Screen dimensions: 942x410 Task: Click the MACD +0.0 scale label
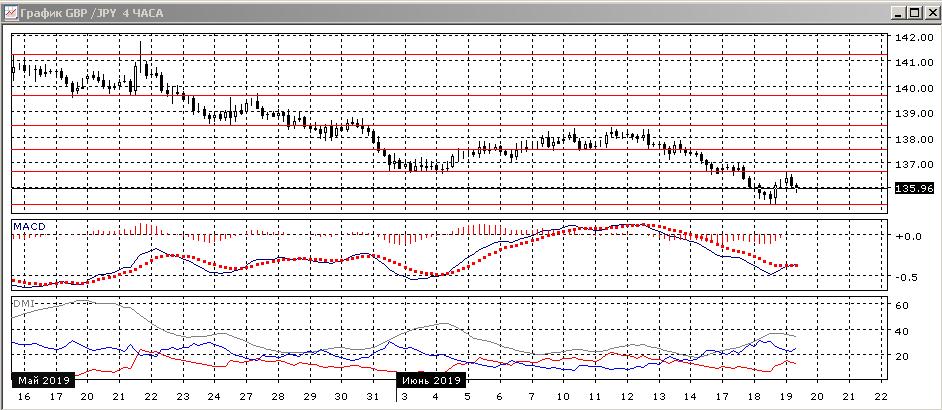[x=909, y=236]
